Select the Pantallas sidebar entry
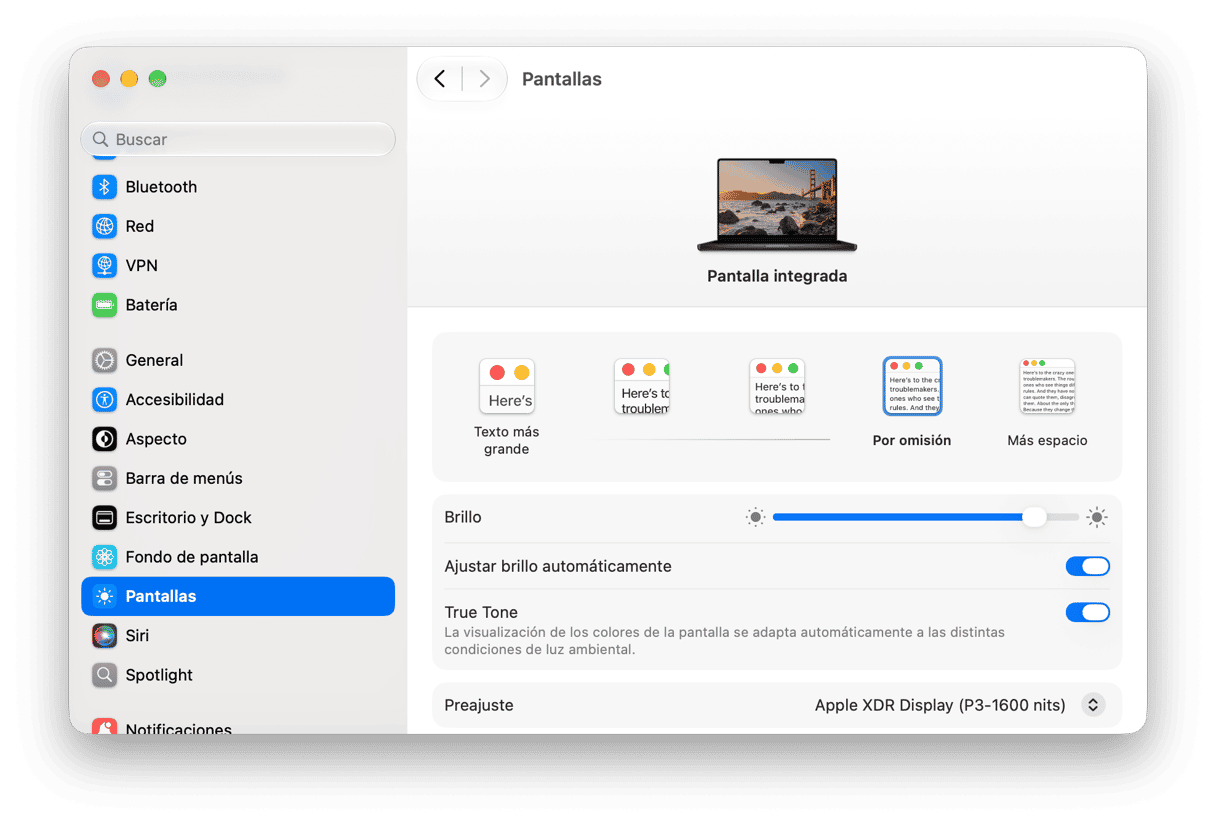Image resolution: width=1216 pixels, height=825 pixels. (238, 596)
